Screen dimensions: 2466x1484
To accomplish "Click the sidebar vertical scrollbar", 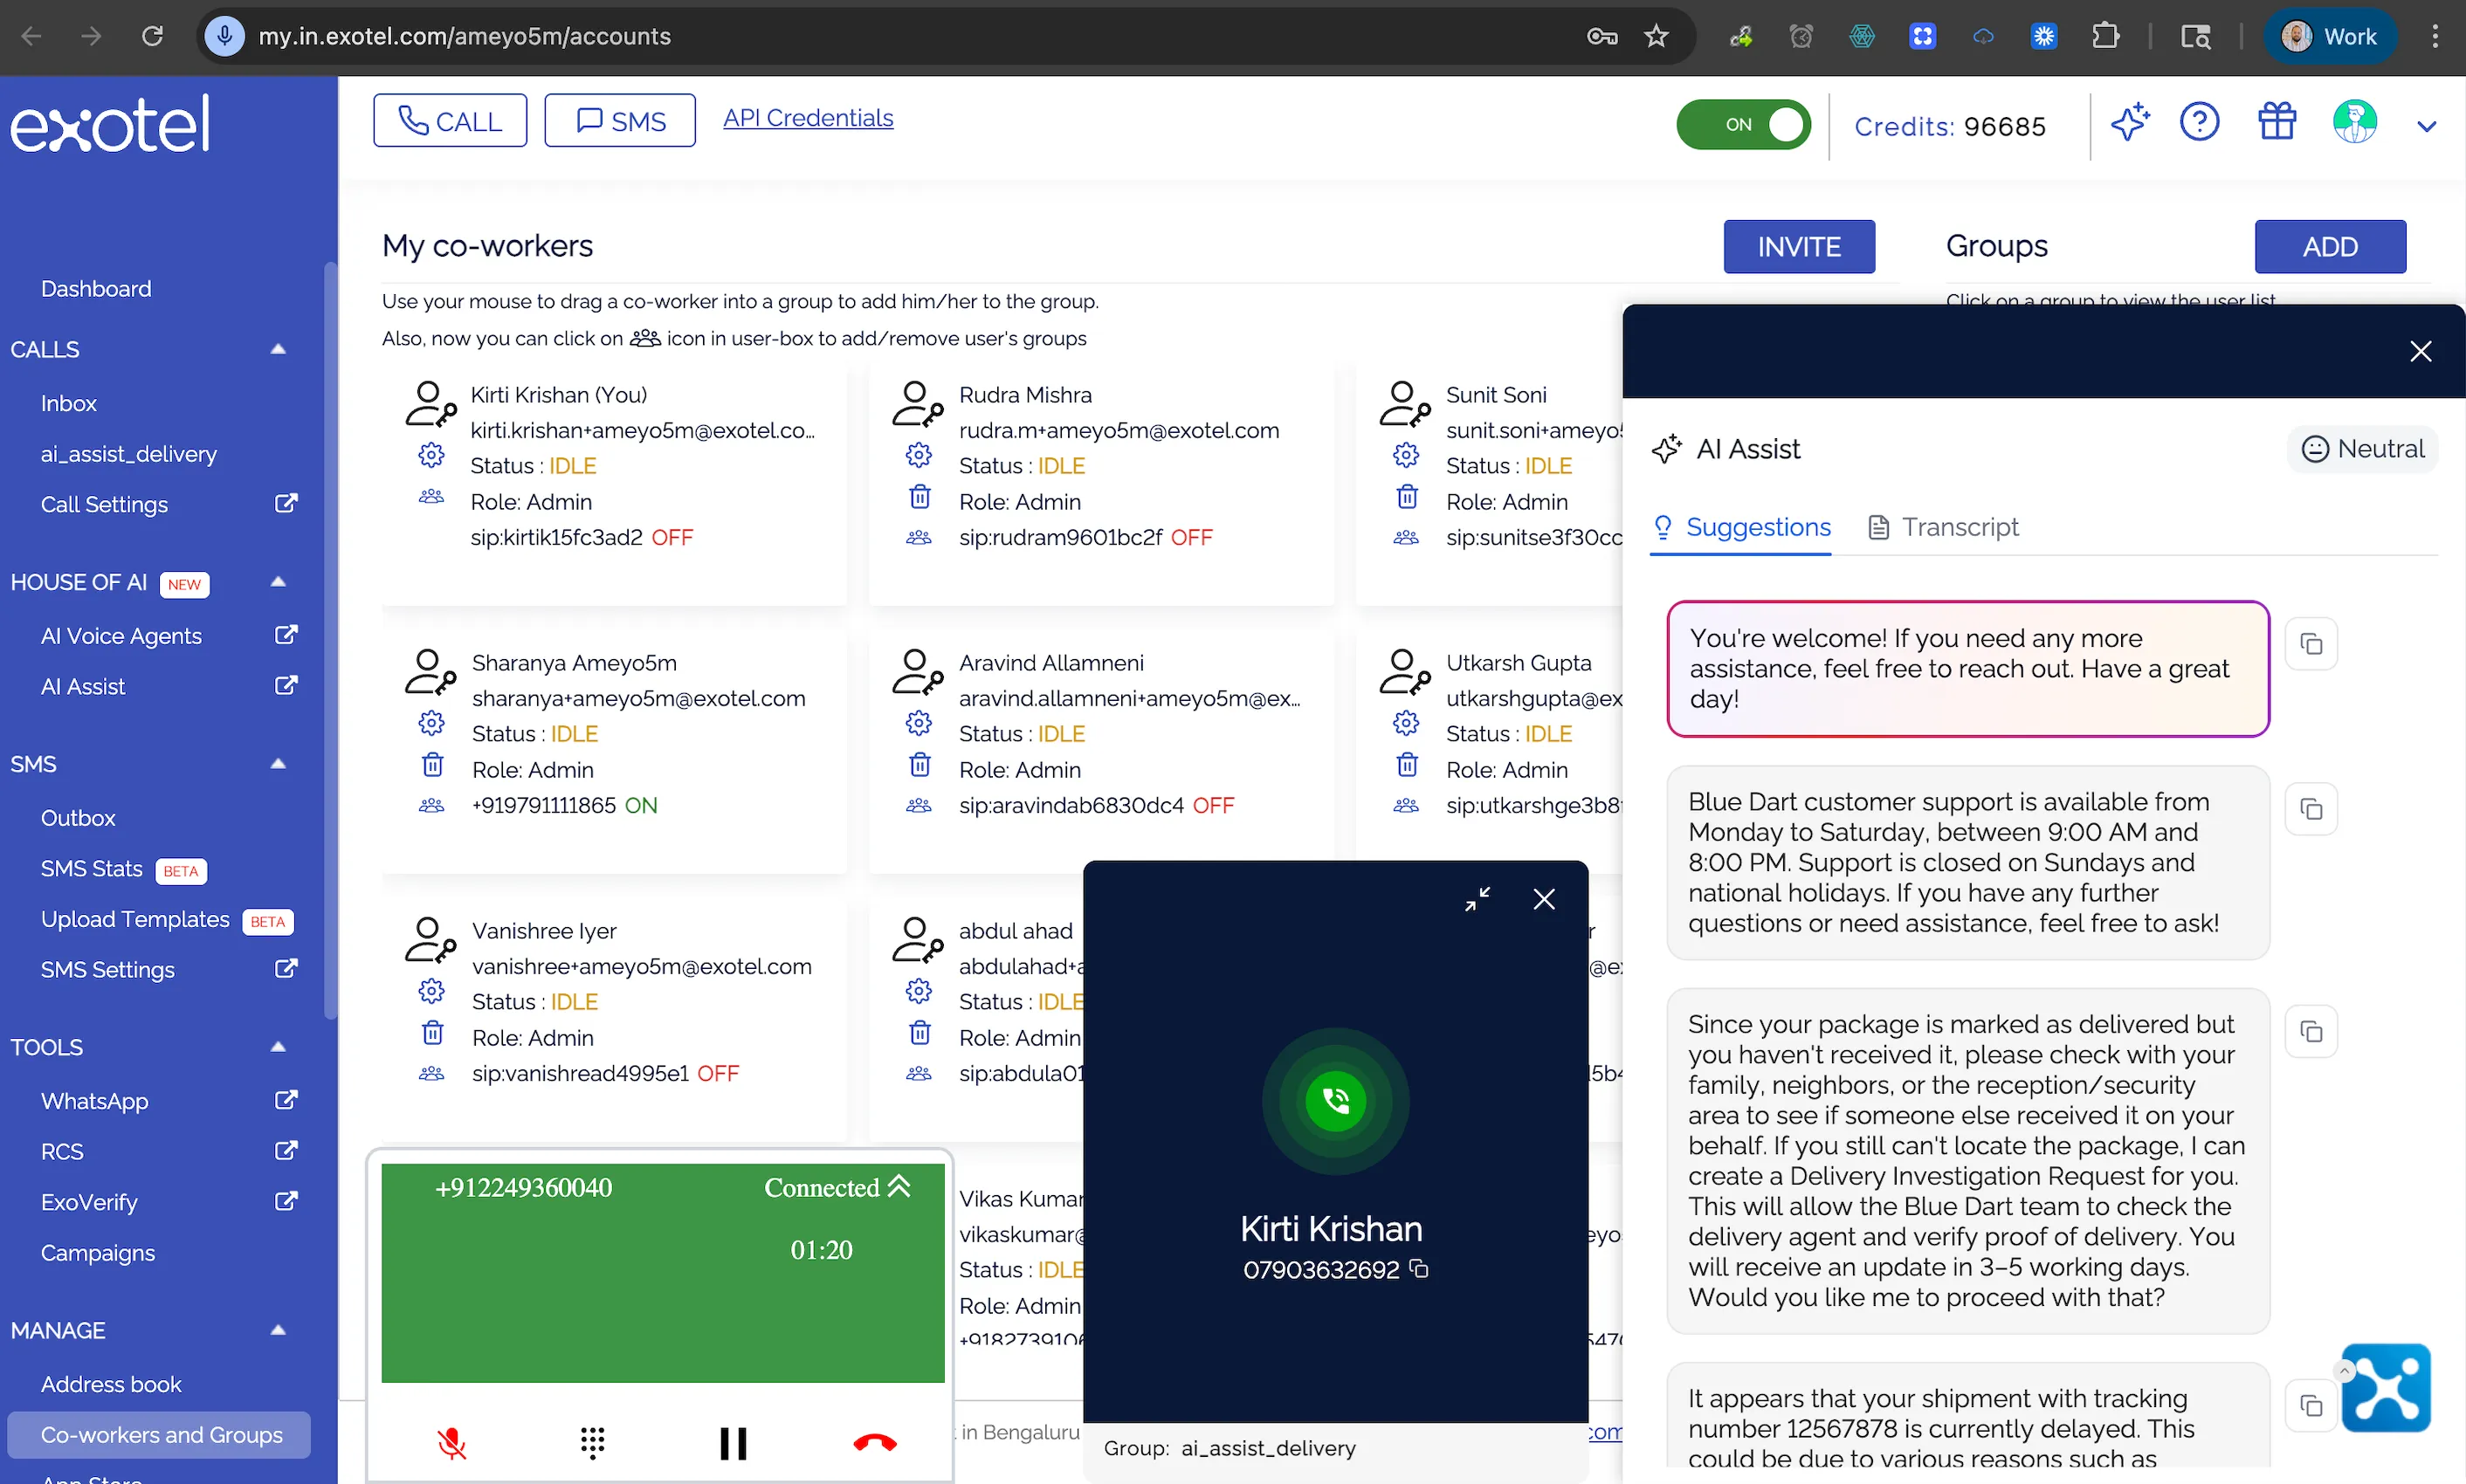I will point(330,640).
